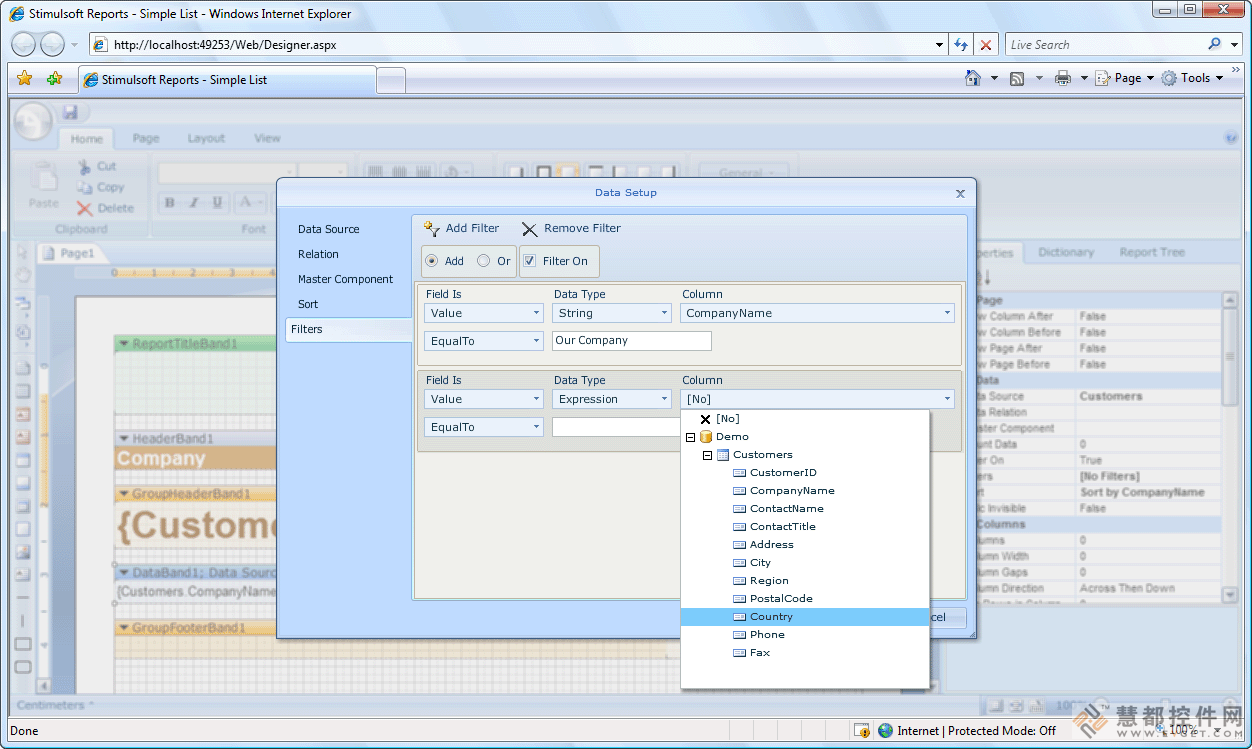1252x749 pixels.
Task: Click the Delete red X icon in ribbon
Action: [85, 208]
